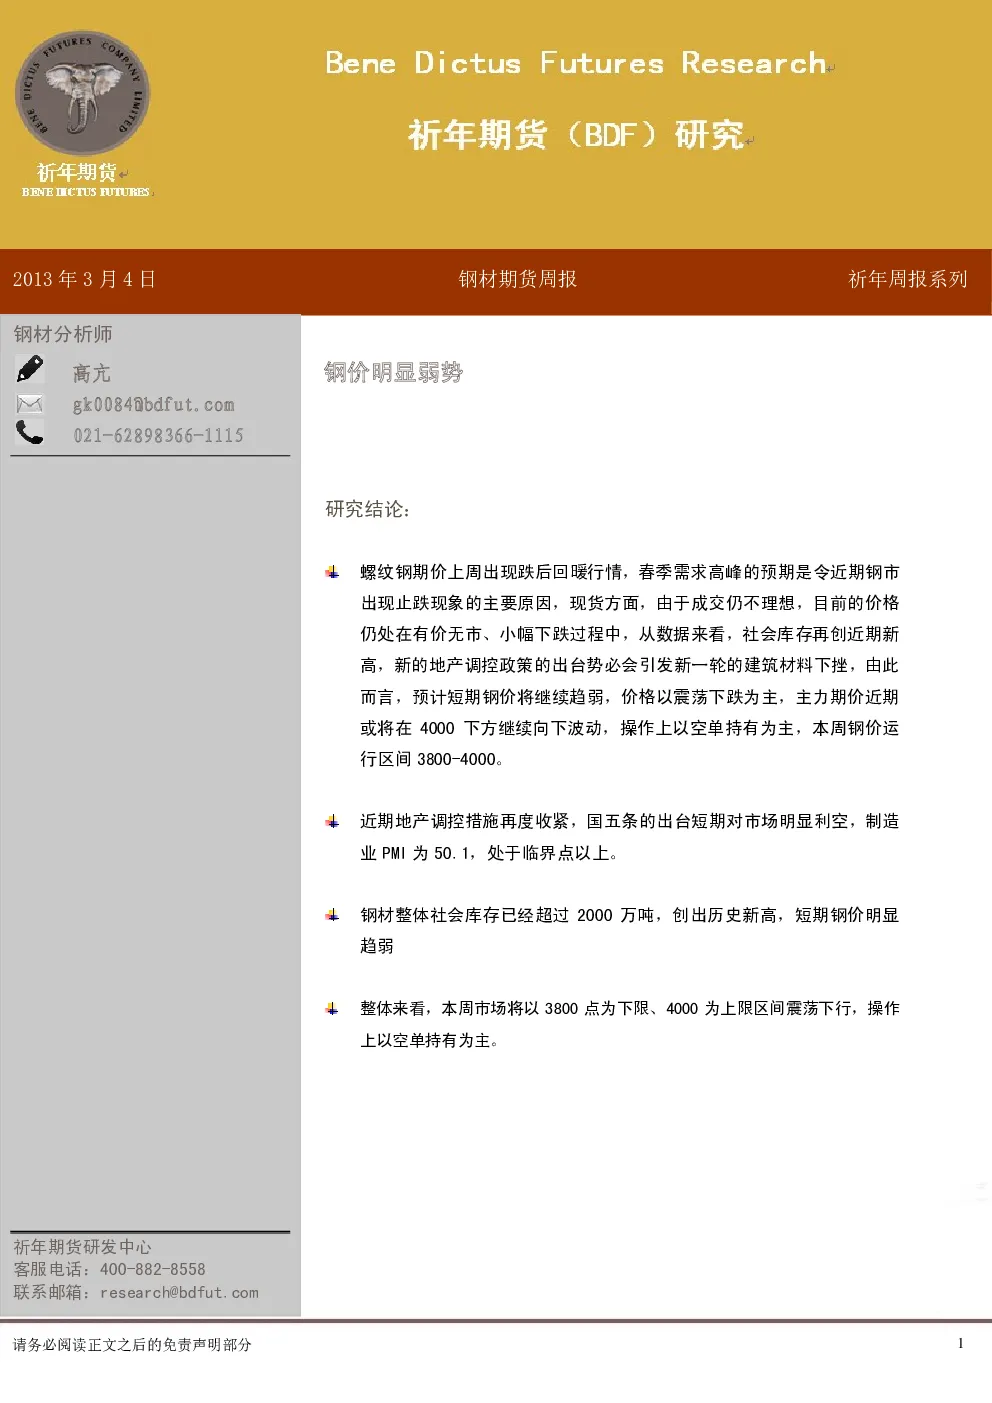Click the envelope email icon
The height and width of the screenshot is (1403, 992).
(30, 404)
